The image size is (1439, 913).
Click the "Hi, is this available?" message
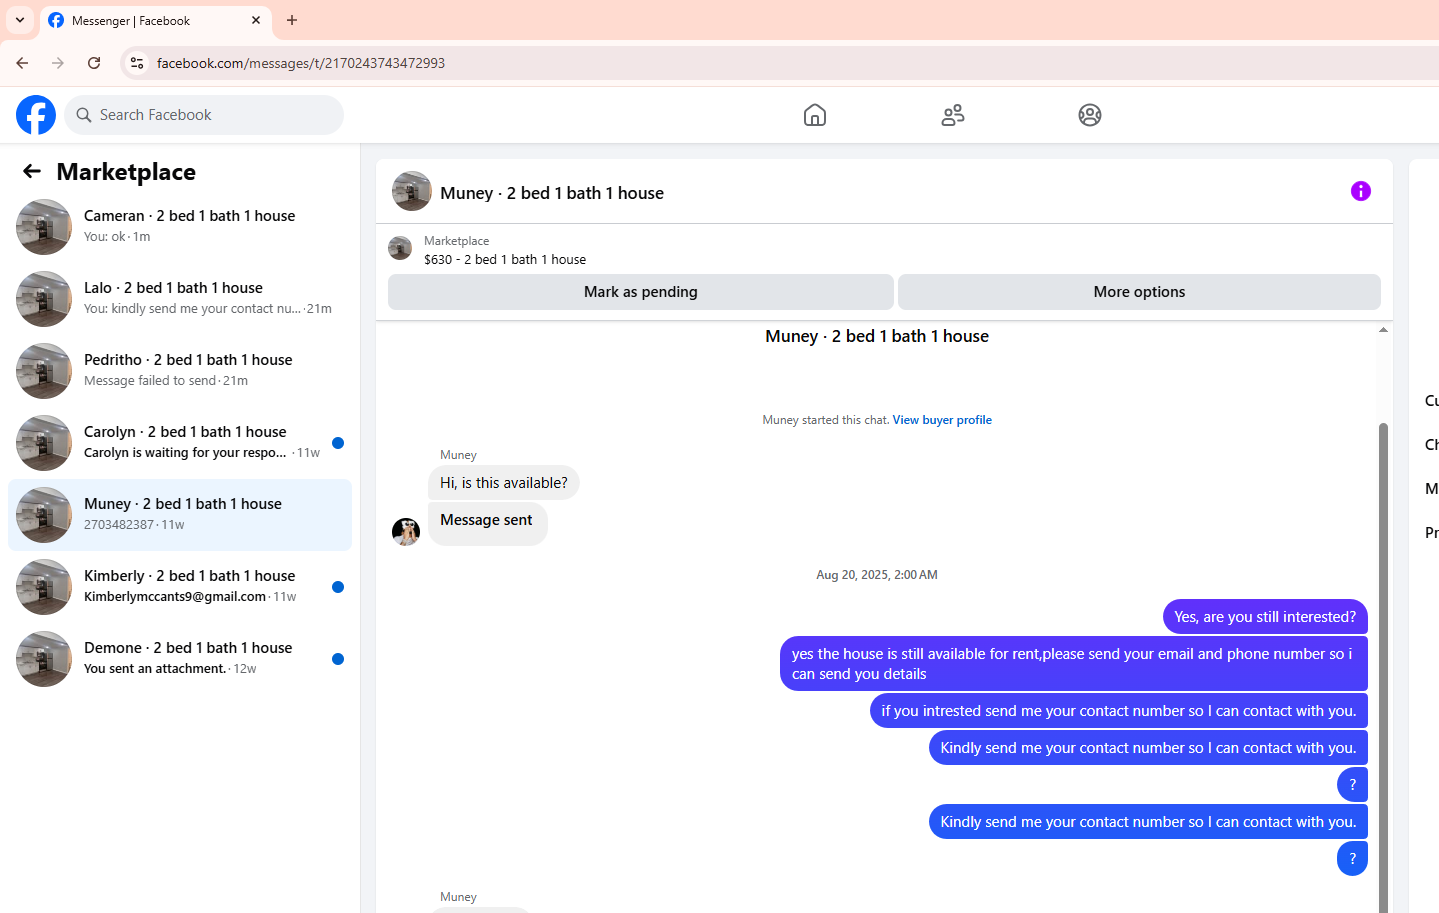tap(504, 483)
